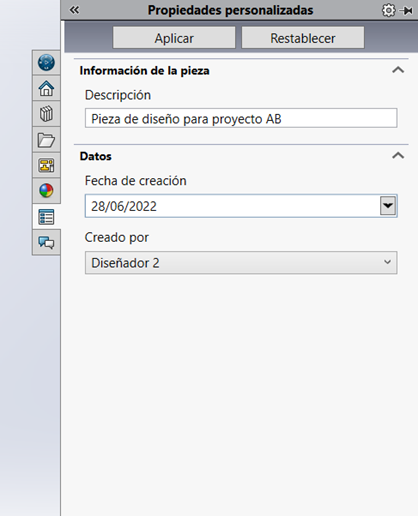Open the File Explorer folder tab
The height and width of the screenshot is (516, 418).
[x=46, y=140]
